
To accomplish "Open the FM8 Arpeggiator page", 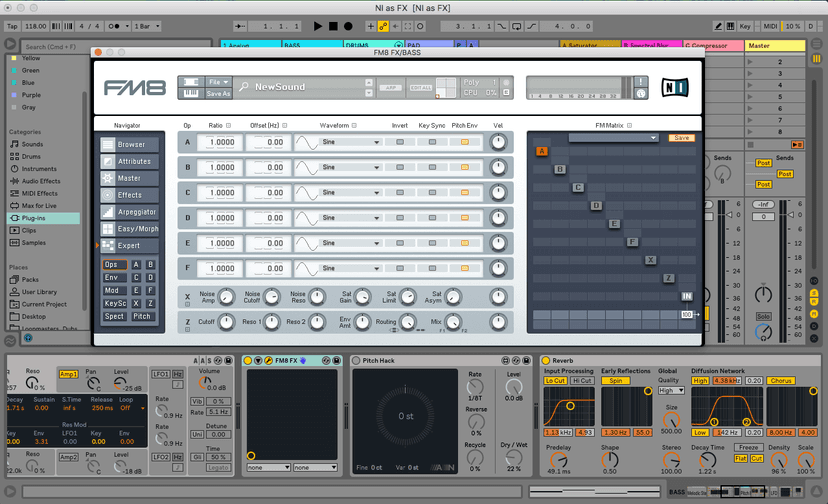I will coord(129,212).
